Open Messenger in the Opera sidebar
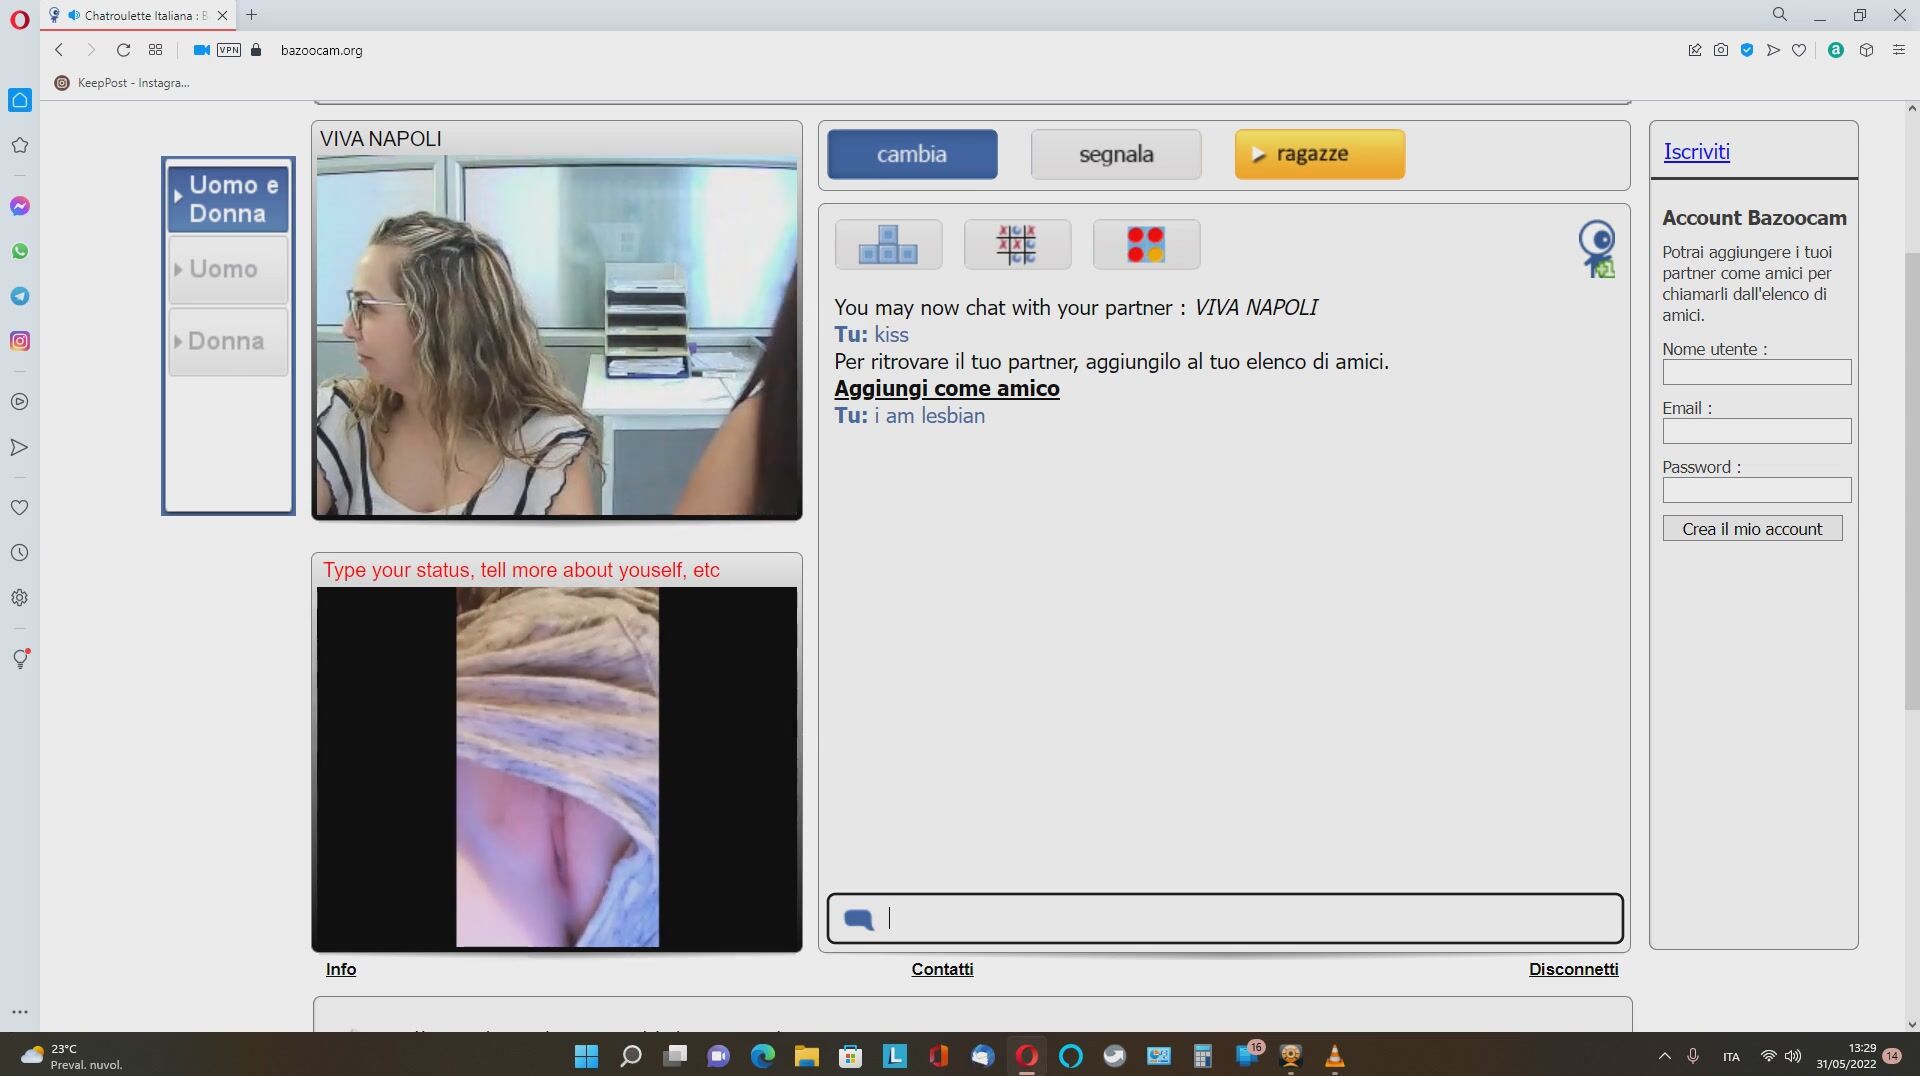Screen dimensions: 1920x1076 pyautogui.click(x=19, y=206)
